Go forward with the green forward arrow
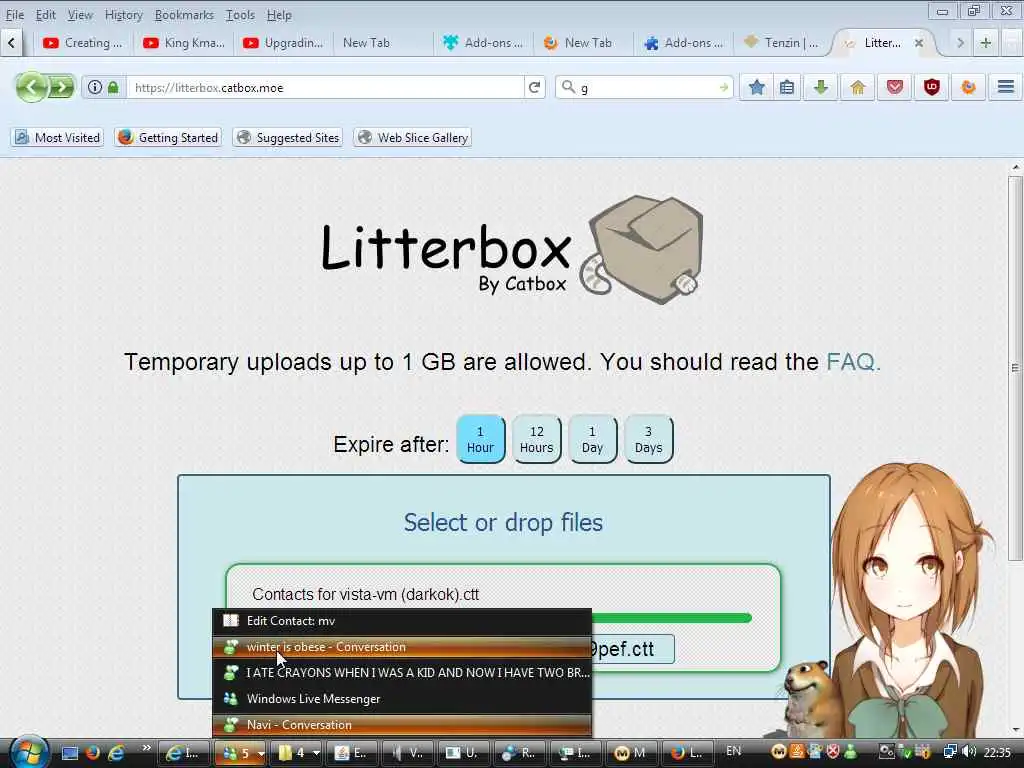This screenshot has width=1024, height=768. pyautogui.click(x=61, y=87)
